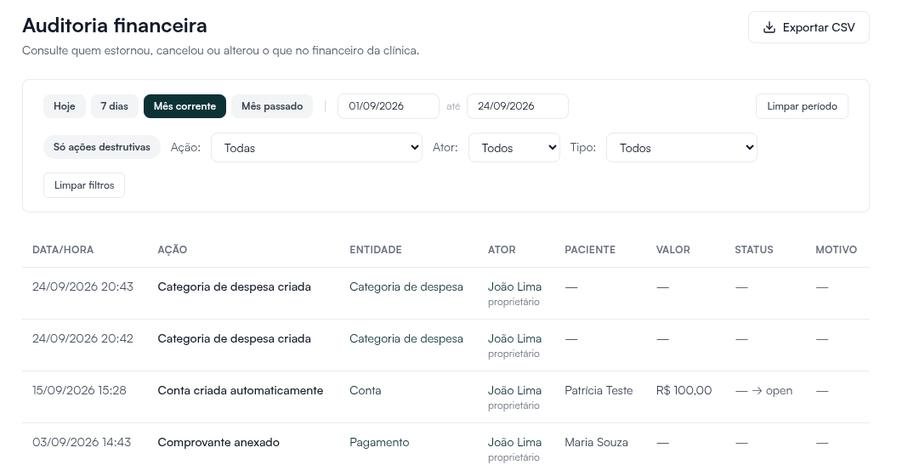Image resolution: width=908 pixels, height=476 pixels.
Task: Click the download icon in Exportar CSV
Action: [x=769, y=27]
